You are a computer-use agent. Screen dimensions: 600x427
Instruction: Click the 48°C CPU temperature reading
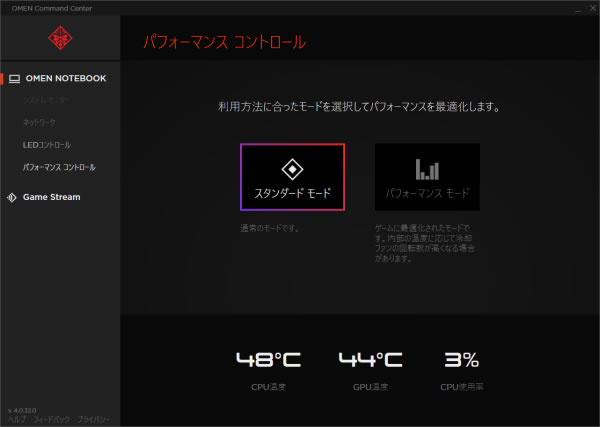269,360
